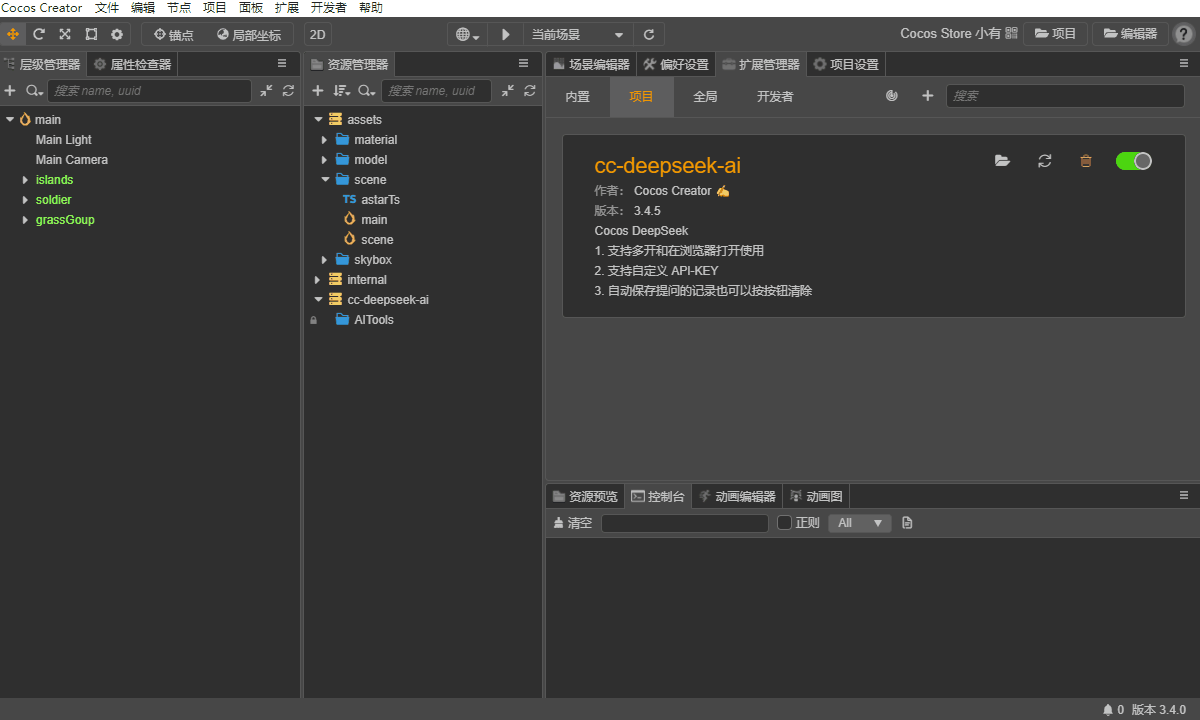
Task: Enable the 正则 regex checkbox
Action: pos(784,523)
